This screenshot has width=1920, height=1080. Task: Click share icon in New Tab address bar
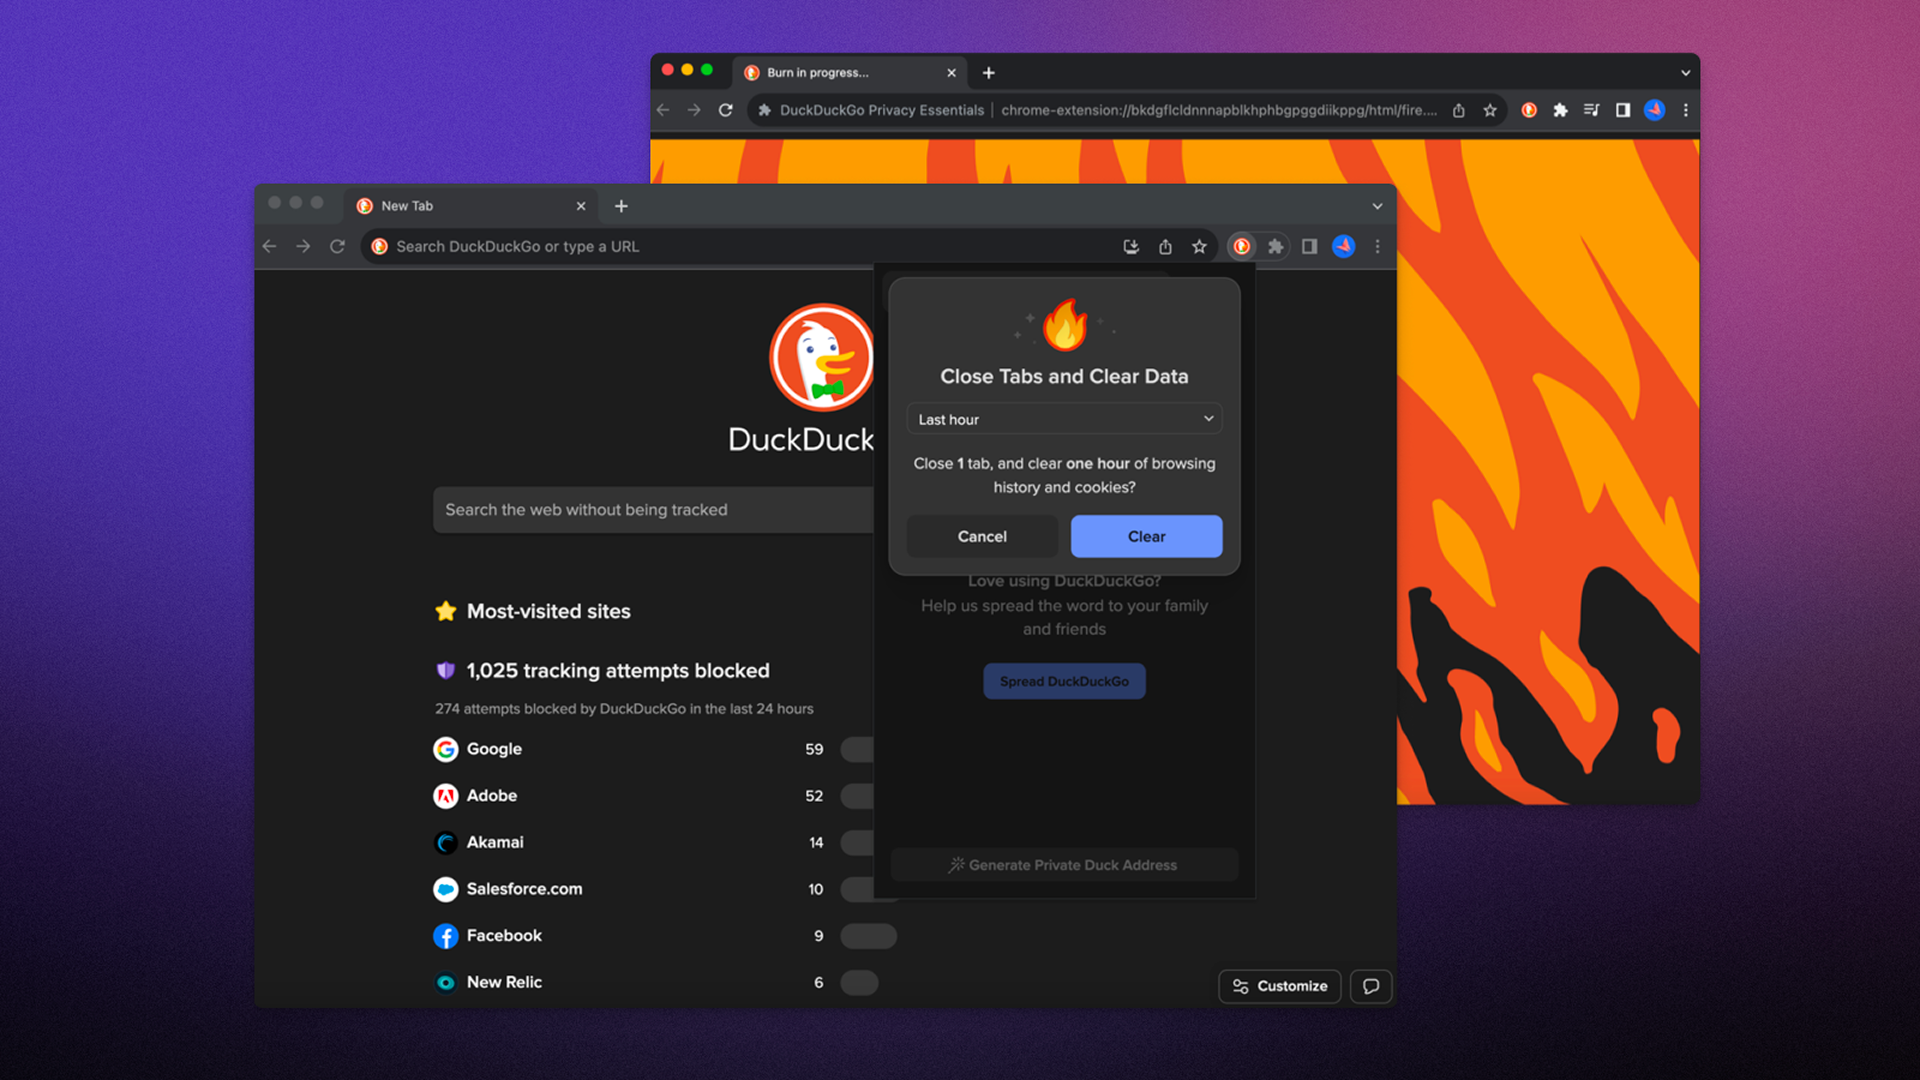(1165, 247)
